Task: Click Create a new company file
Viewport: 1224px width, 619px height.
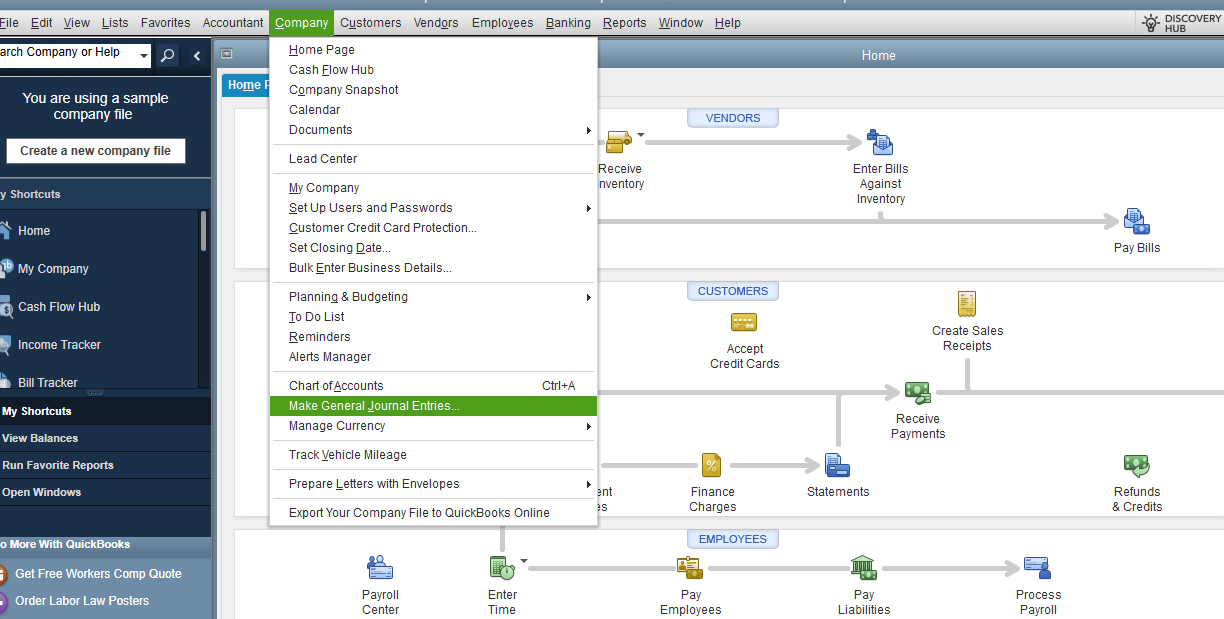Action: [x=95, y=151]
